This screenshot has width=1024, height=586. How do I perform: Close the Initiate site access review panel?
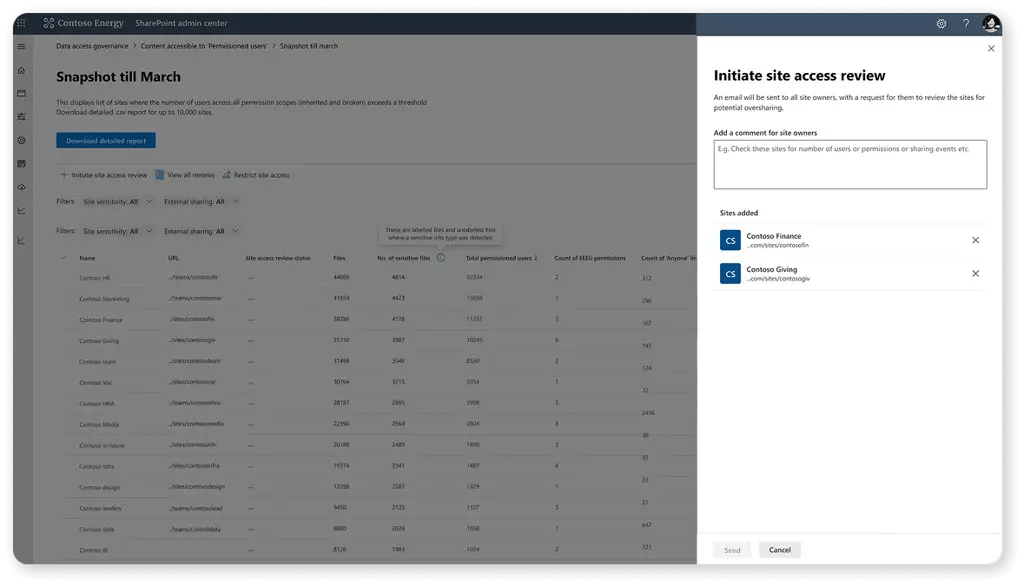991,48
